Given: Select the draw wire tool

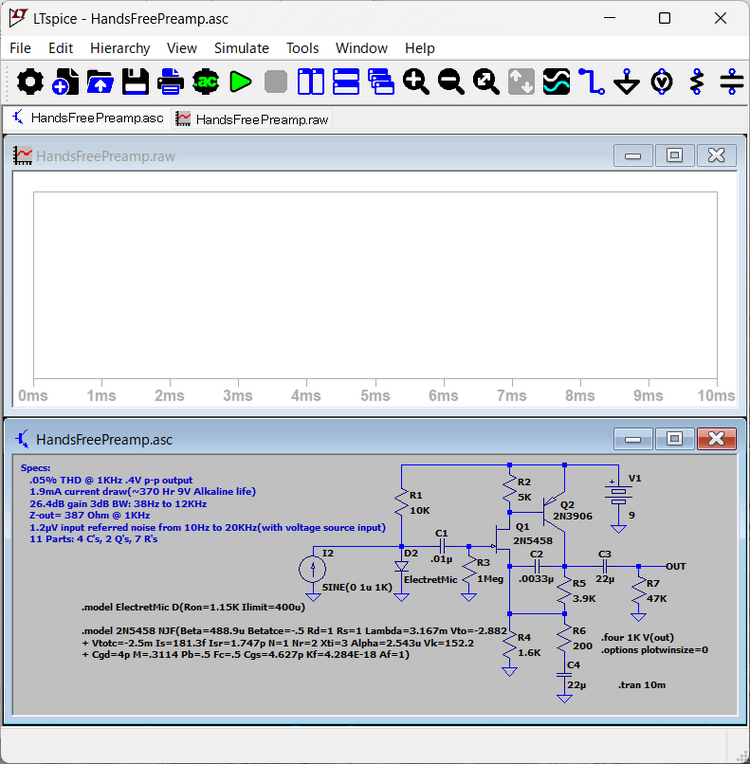Looking at the screenshot, I should click(x=592, y=82).
